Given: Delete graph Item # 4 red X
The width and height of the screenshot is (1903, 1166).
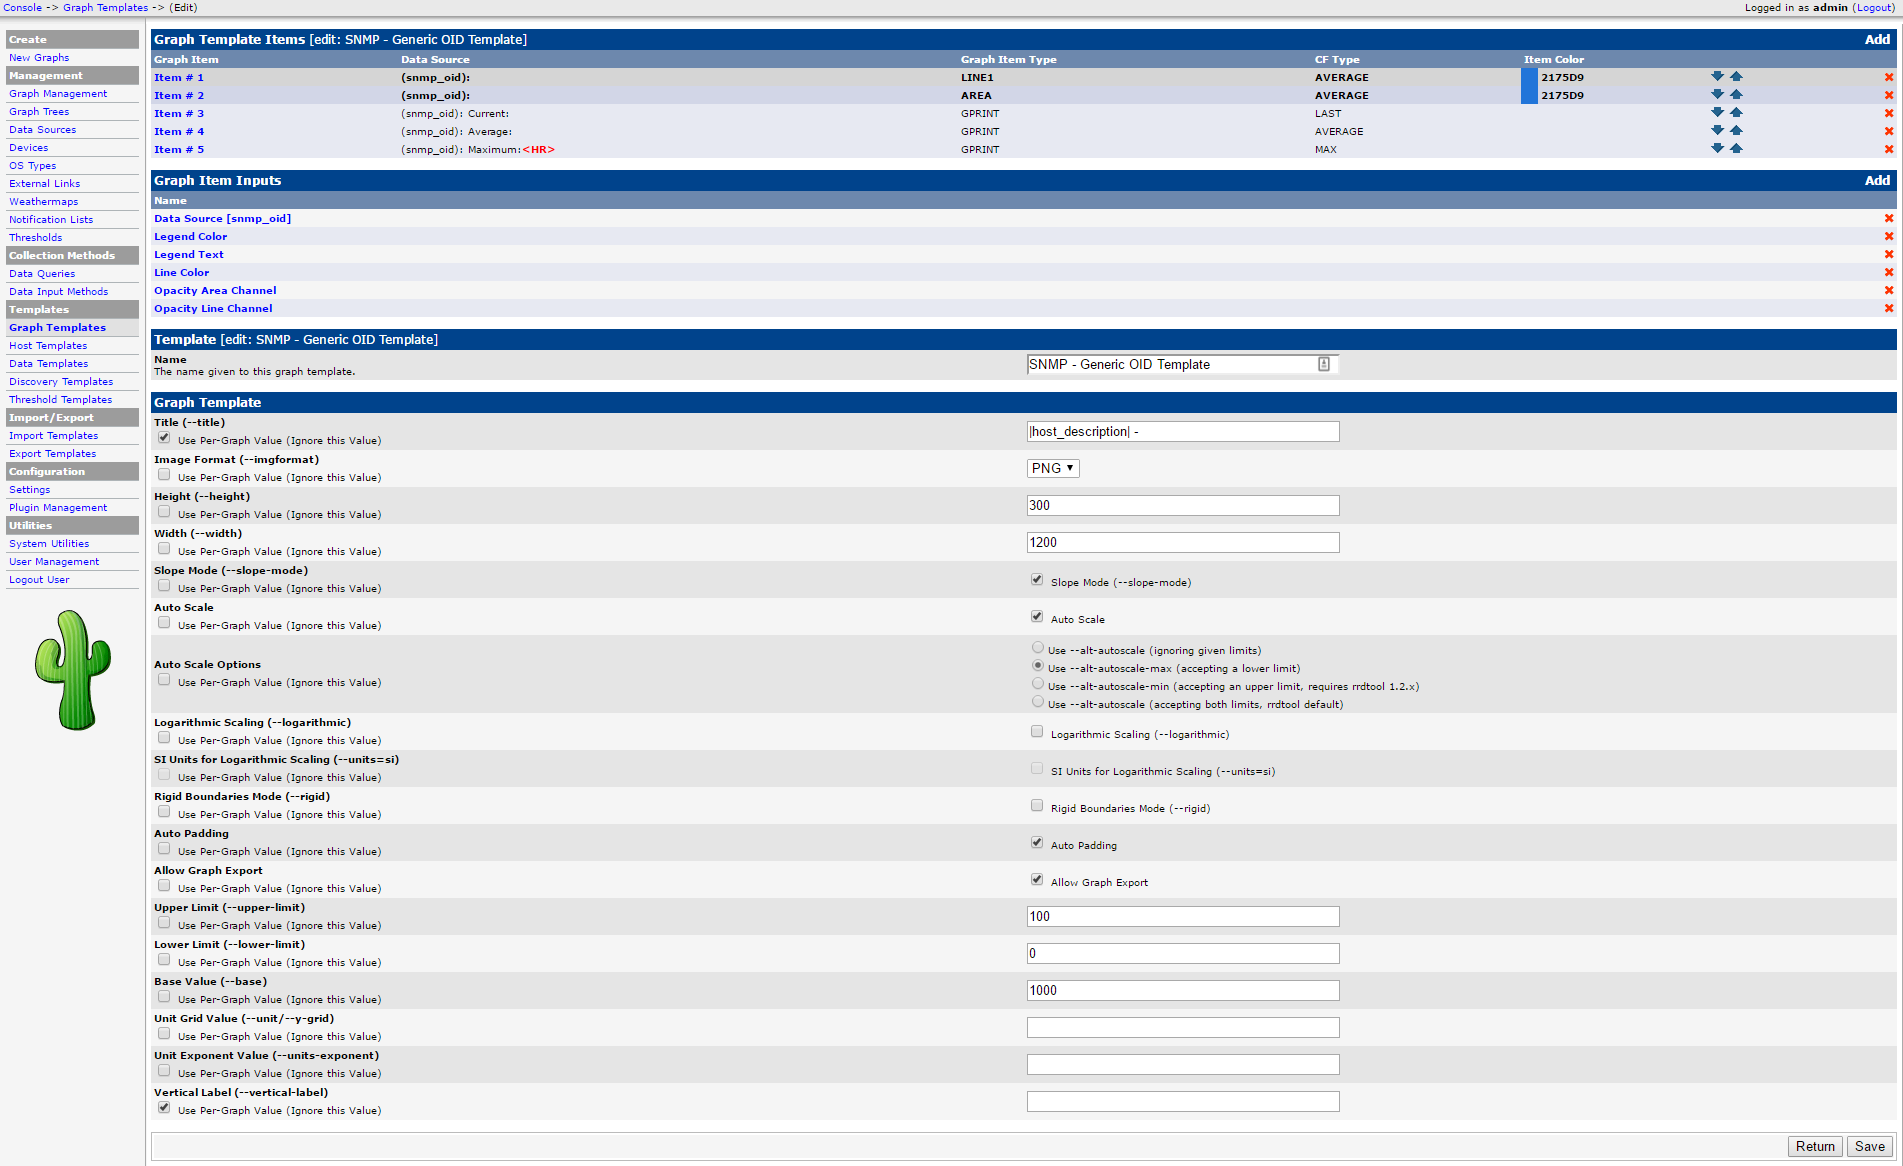Looking at the screenshot, I should (1889, 131).
